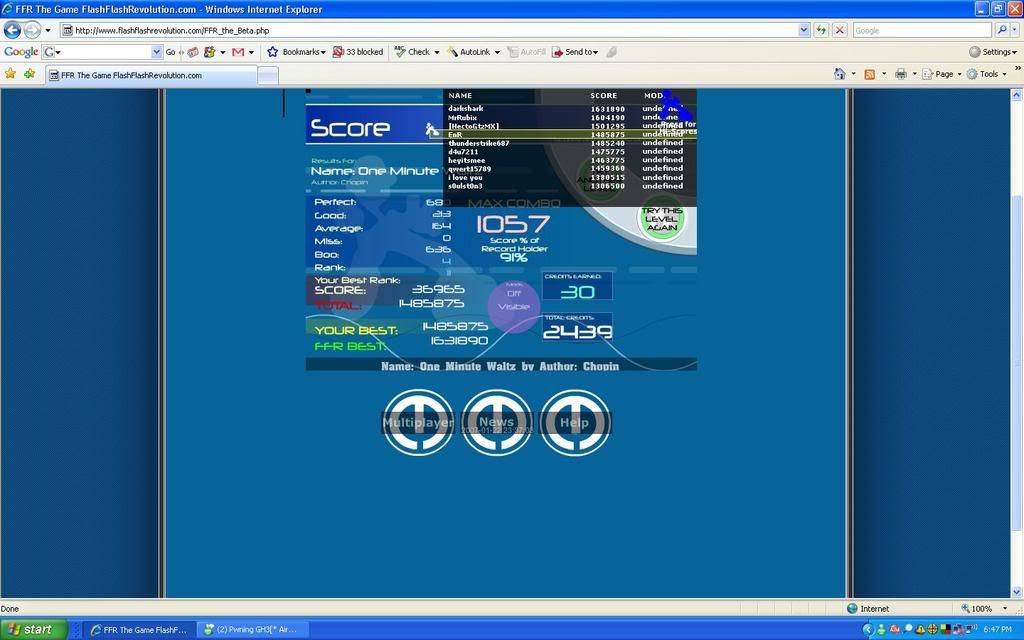Click the Refresh page icon

pos(821,30)
